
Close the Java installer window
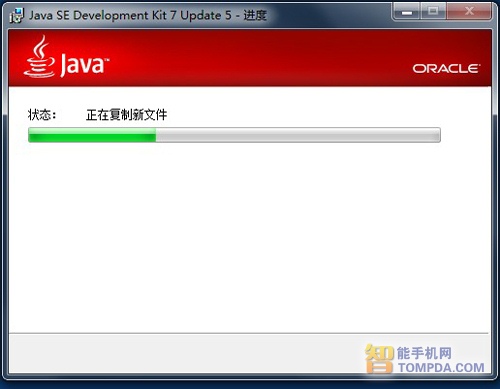point(469,12)
